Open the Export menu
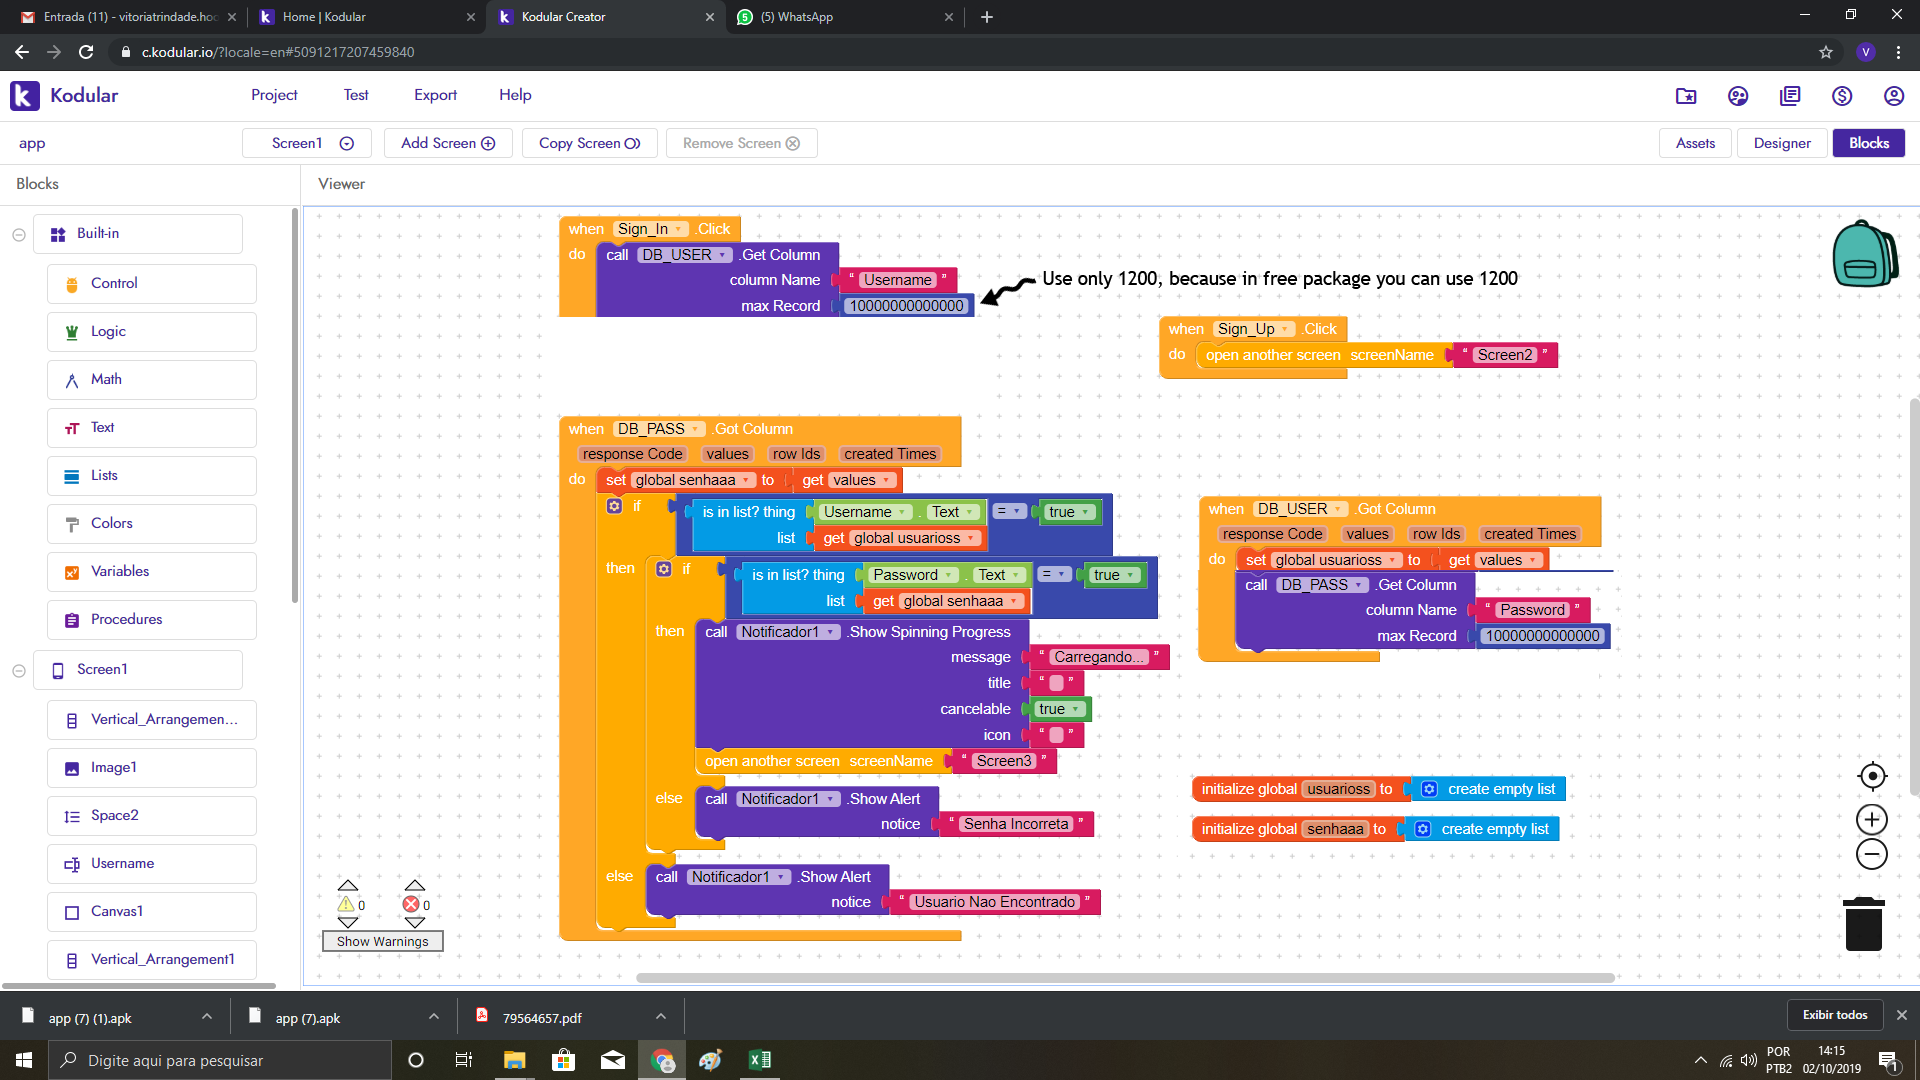This screenshot has height=1080, width=1920. pos(435,95)
